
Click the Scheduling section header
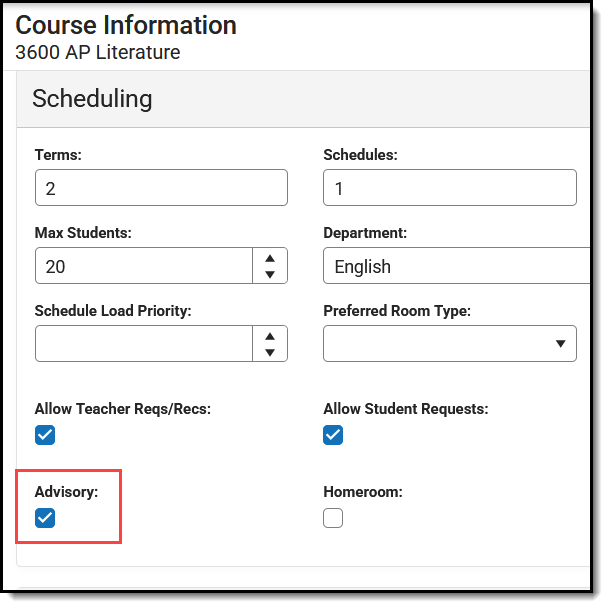pos(92,98)
